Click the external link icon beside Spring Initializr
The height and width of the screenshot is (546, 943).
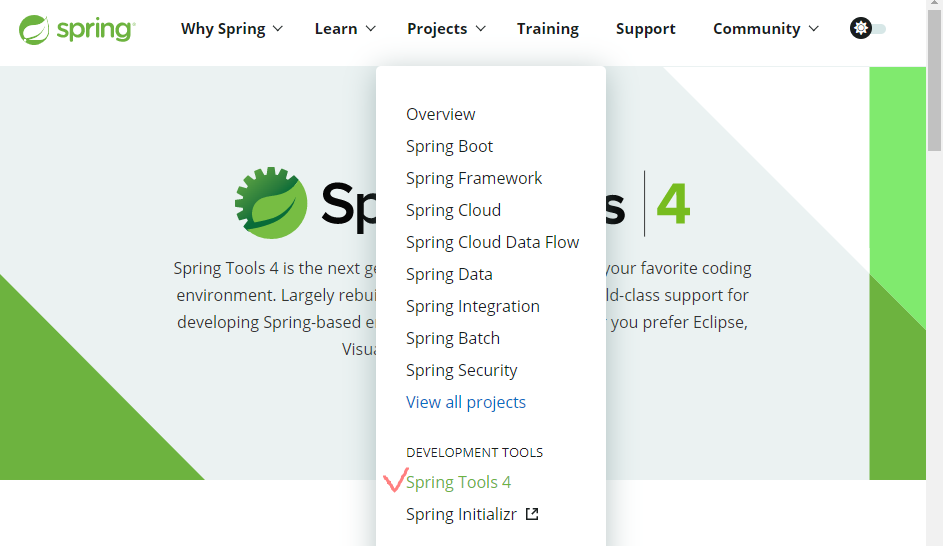[x=532, y=514]
